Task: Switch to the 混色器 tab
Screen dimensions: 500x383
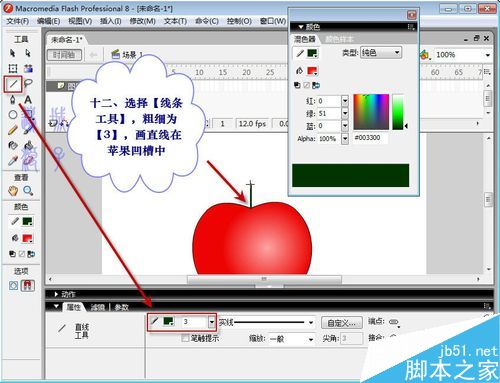Action: click(x=304, y=39)
